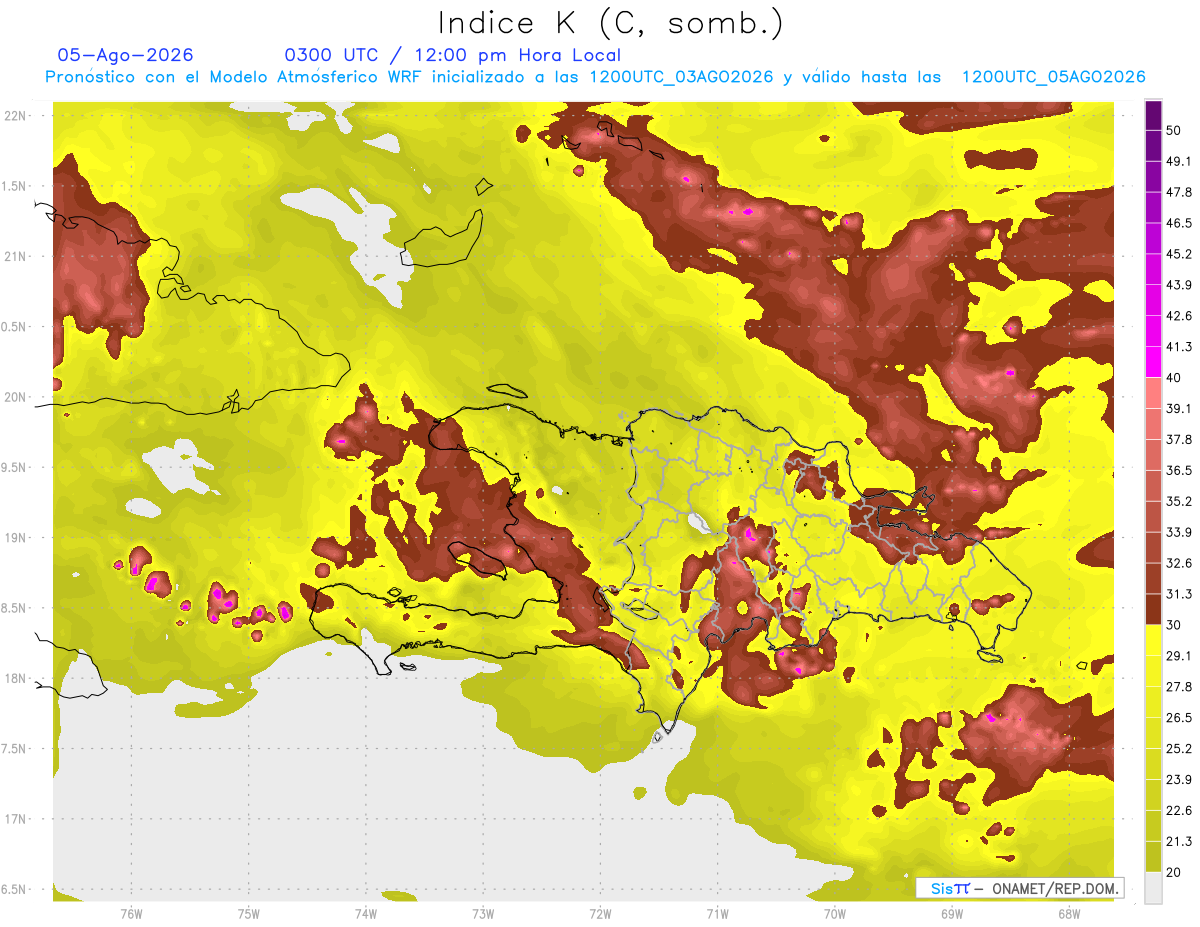Click the "70W" longitude axis label
The height and width of the screenshot is (927, 1200).
[835, 913]
